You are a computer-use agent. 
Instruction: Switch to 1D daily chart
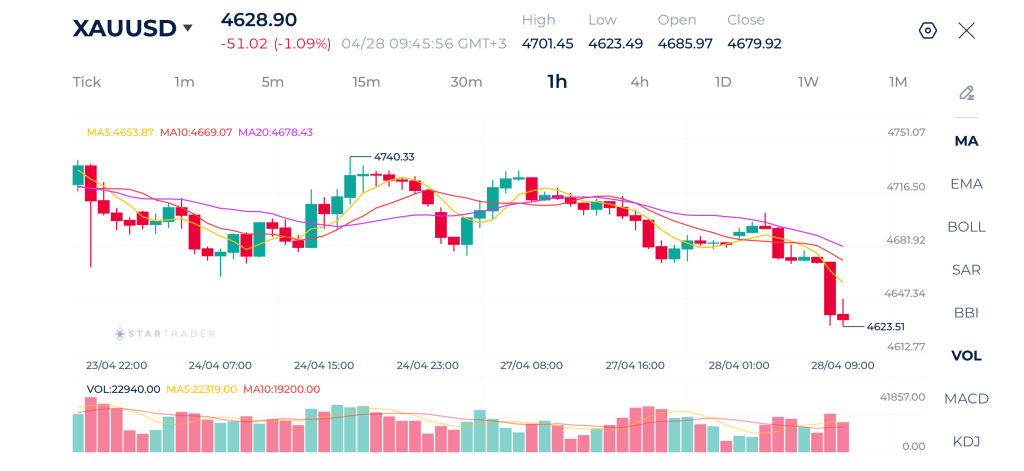[x=722, y=82]
